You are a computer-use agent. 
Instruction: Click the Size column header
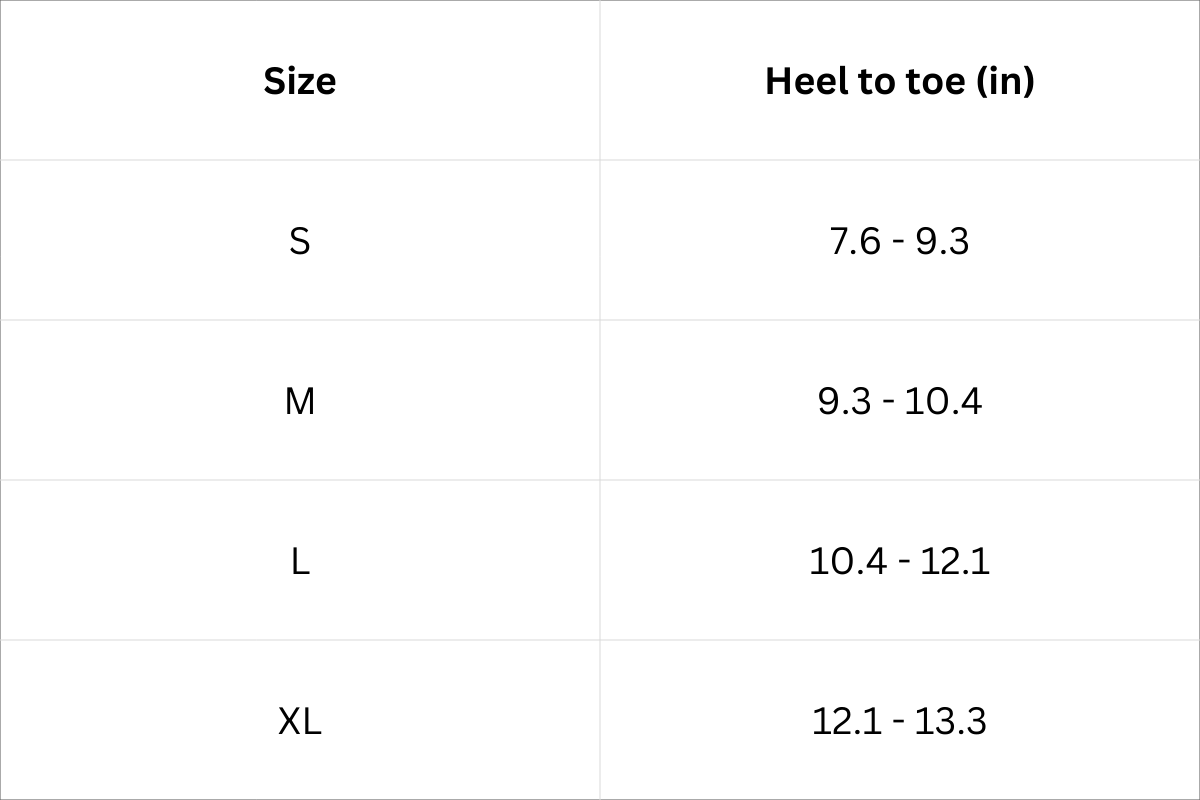pyautogui.click(x=300, y=81)
